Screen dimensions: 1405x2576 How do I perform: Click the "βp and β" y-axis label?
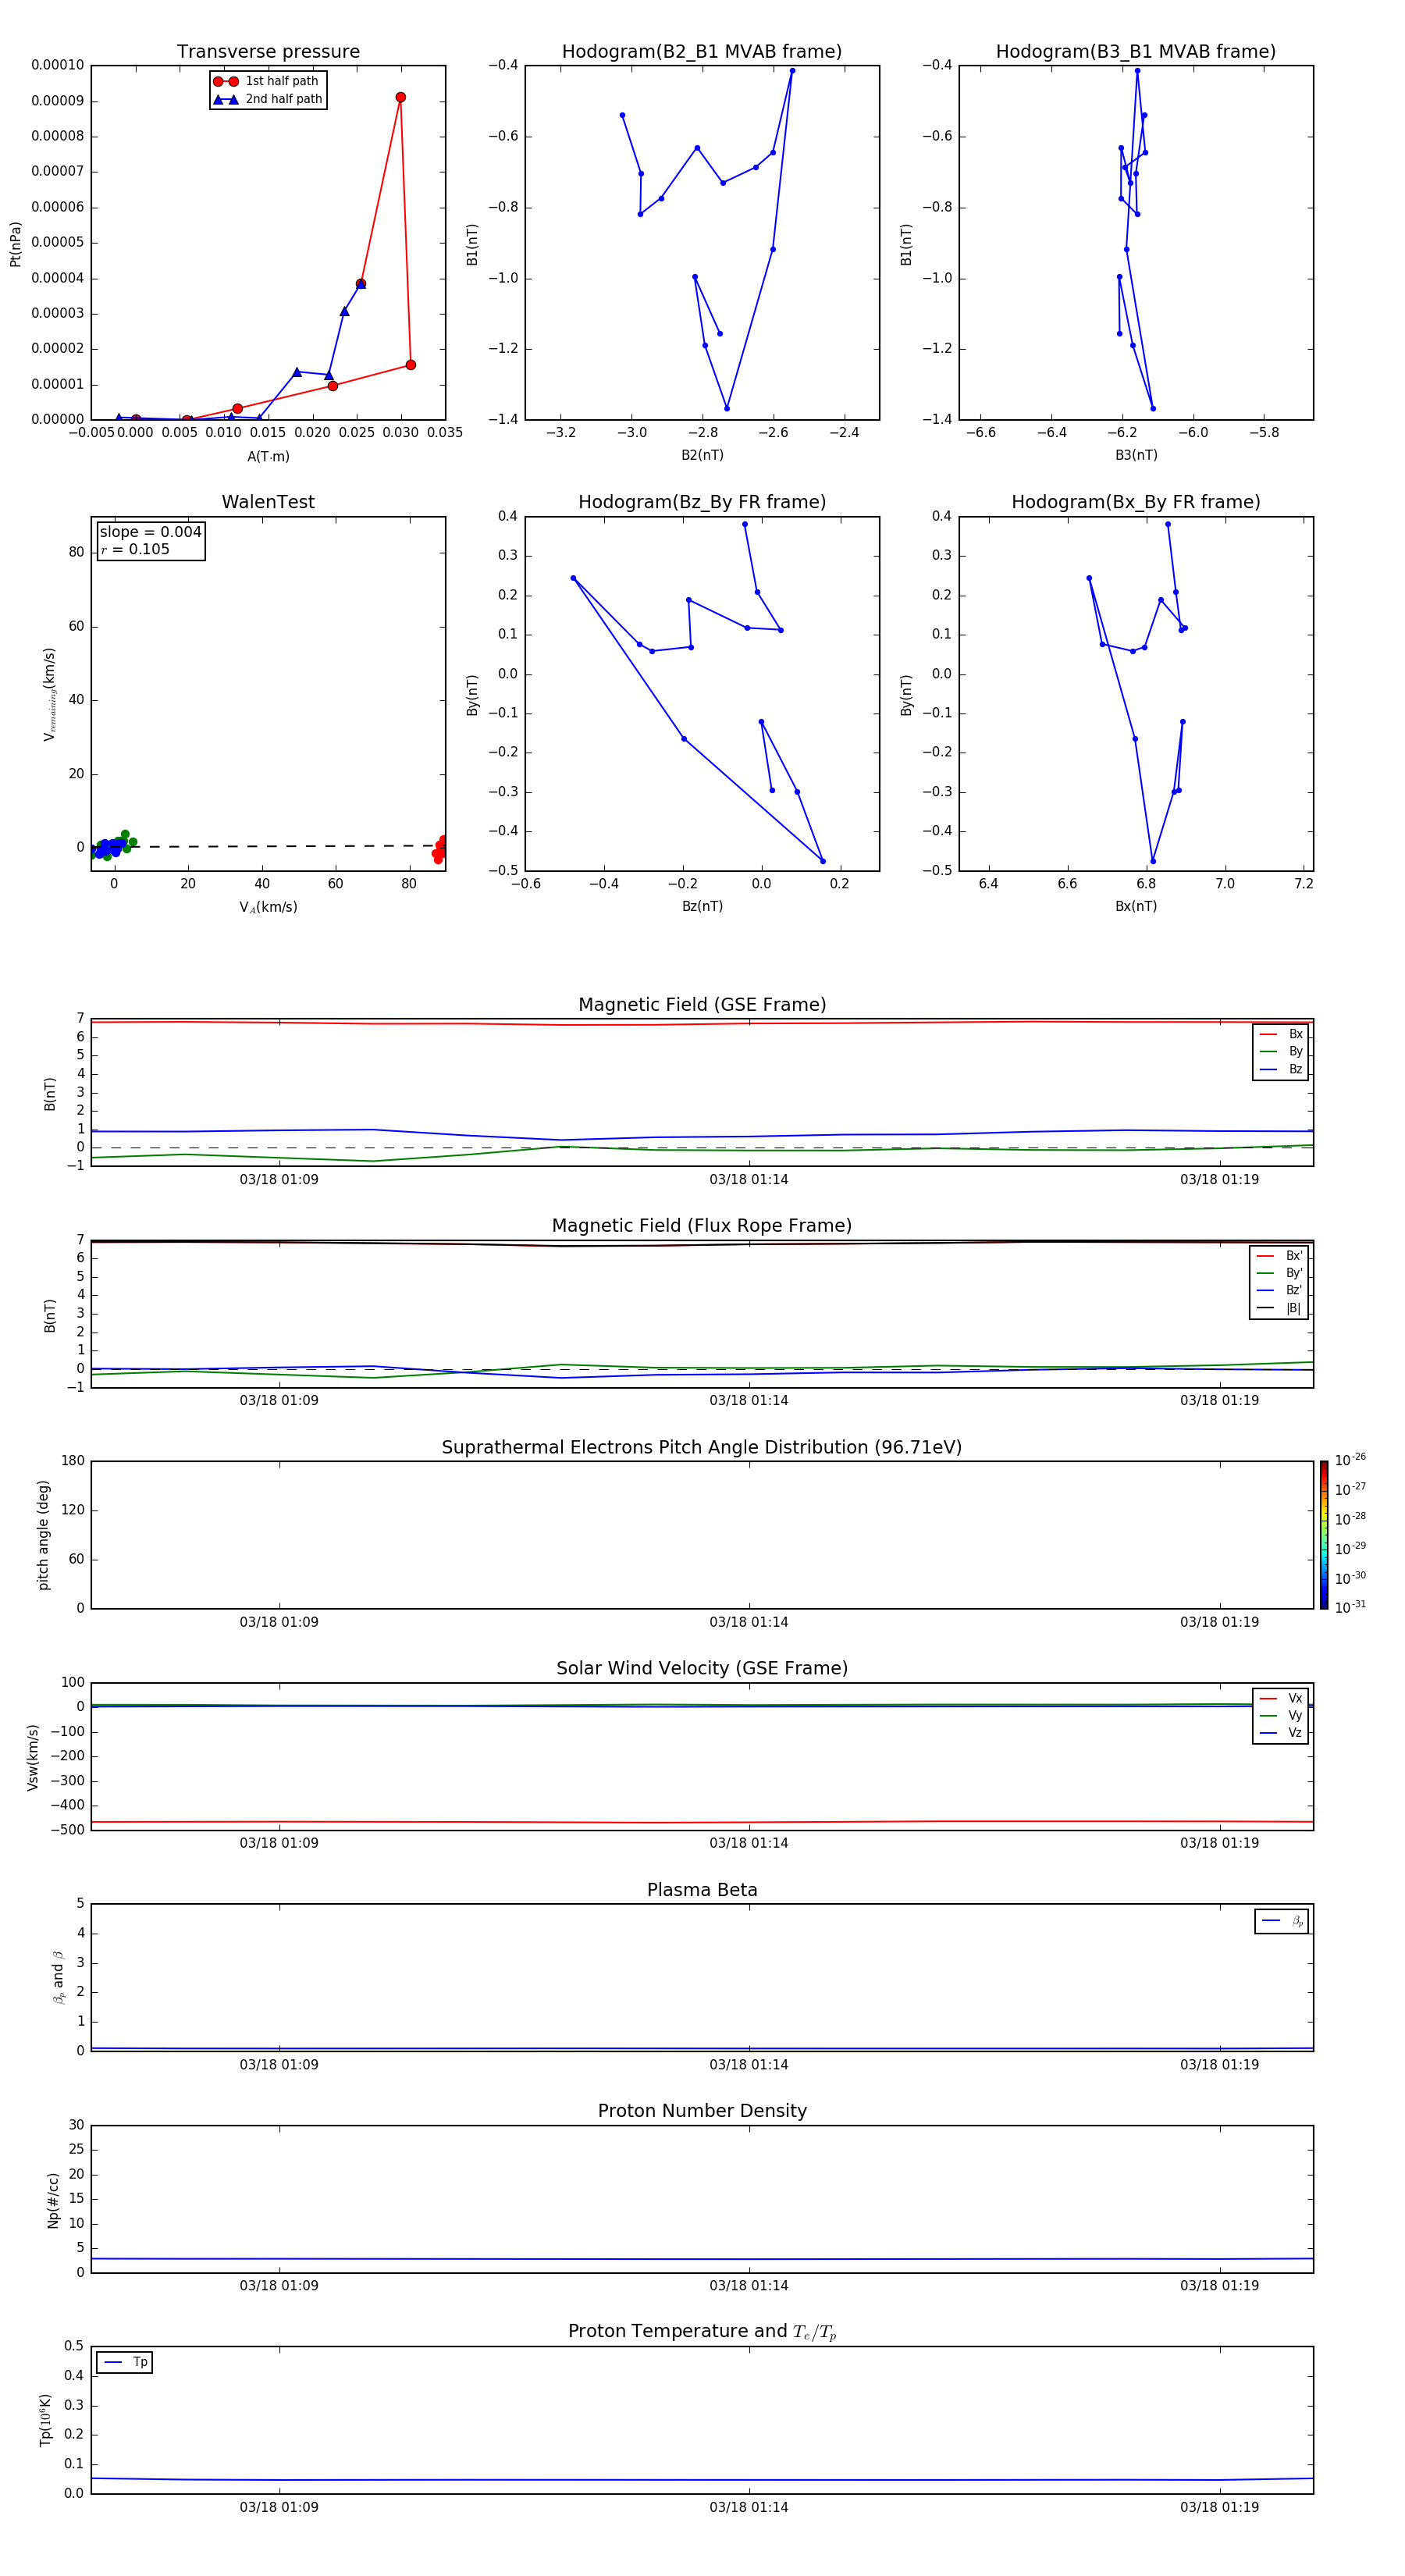(58, 1977)
